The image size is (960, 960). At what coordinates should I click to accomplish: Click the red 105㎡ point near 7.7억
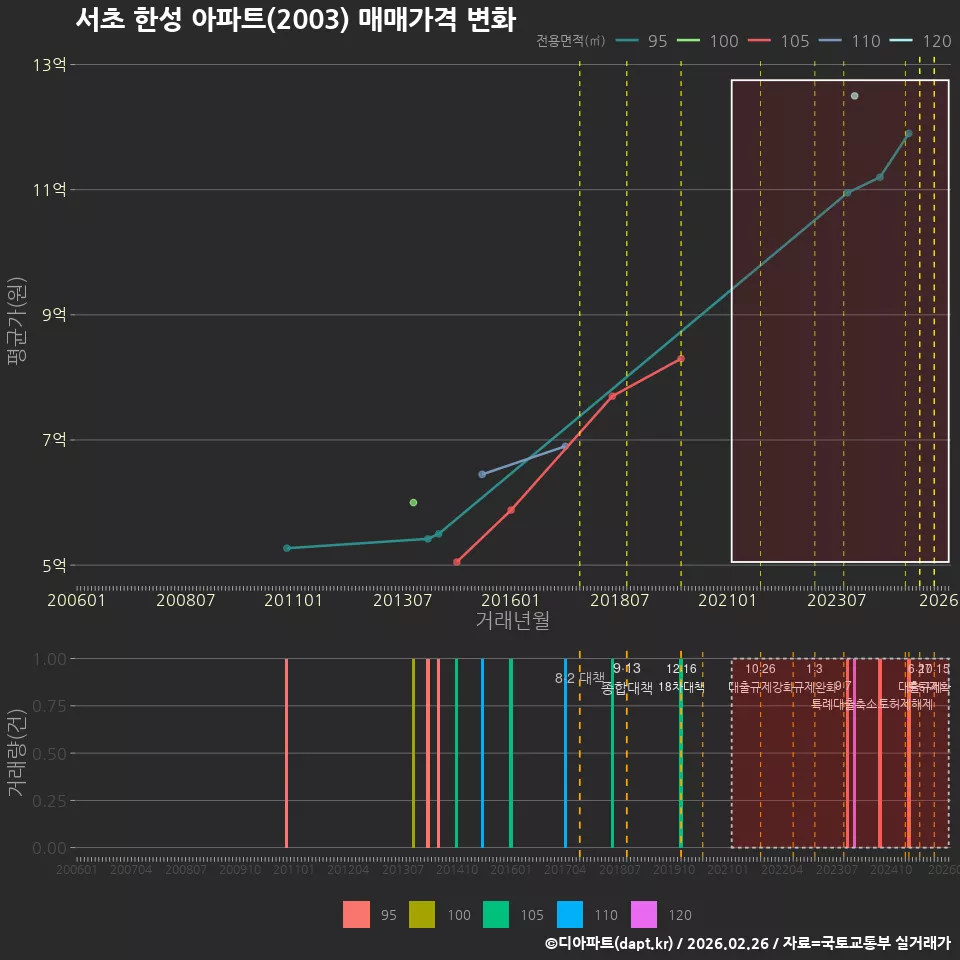(612, 396)
